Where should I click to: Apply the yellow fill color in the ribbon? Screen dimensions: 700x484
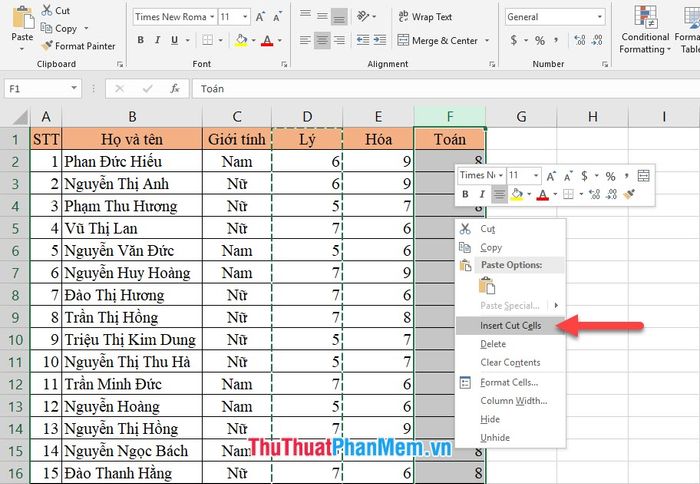[x=241, y=40]
